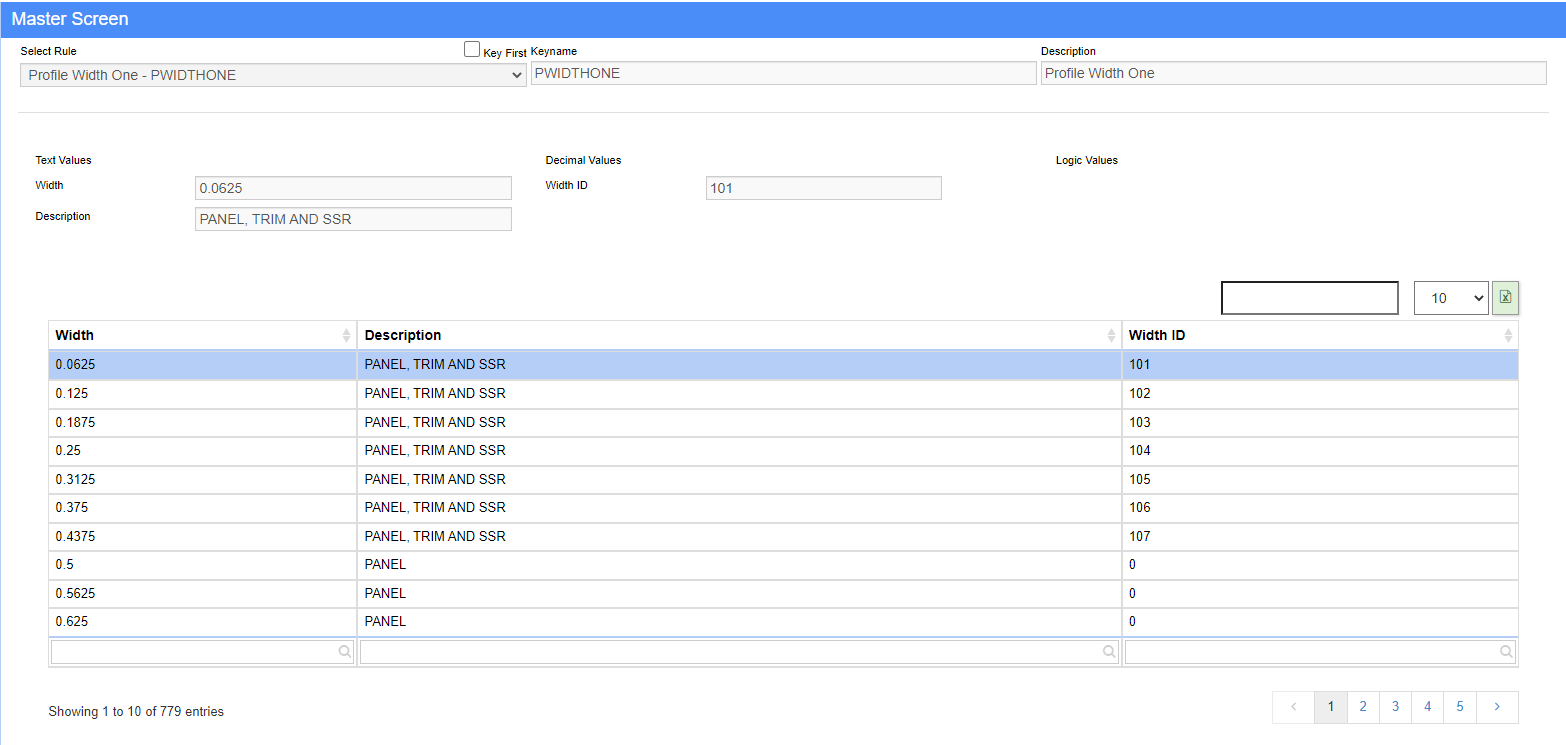Click magnifier icon in Width ID filter
This screenshot has height=745, width=1566.
coord(1506,652)
